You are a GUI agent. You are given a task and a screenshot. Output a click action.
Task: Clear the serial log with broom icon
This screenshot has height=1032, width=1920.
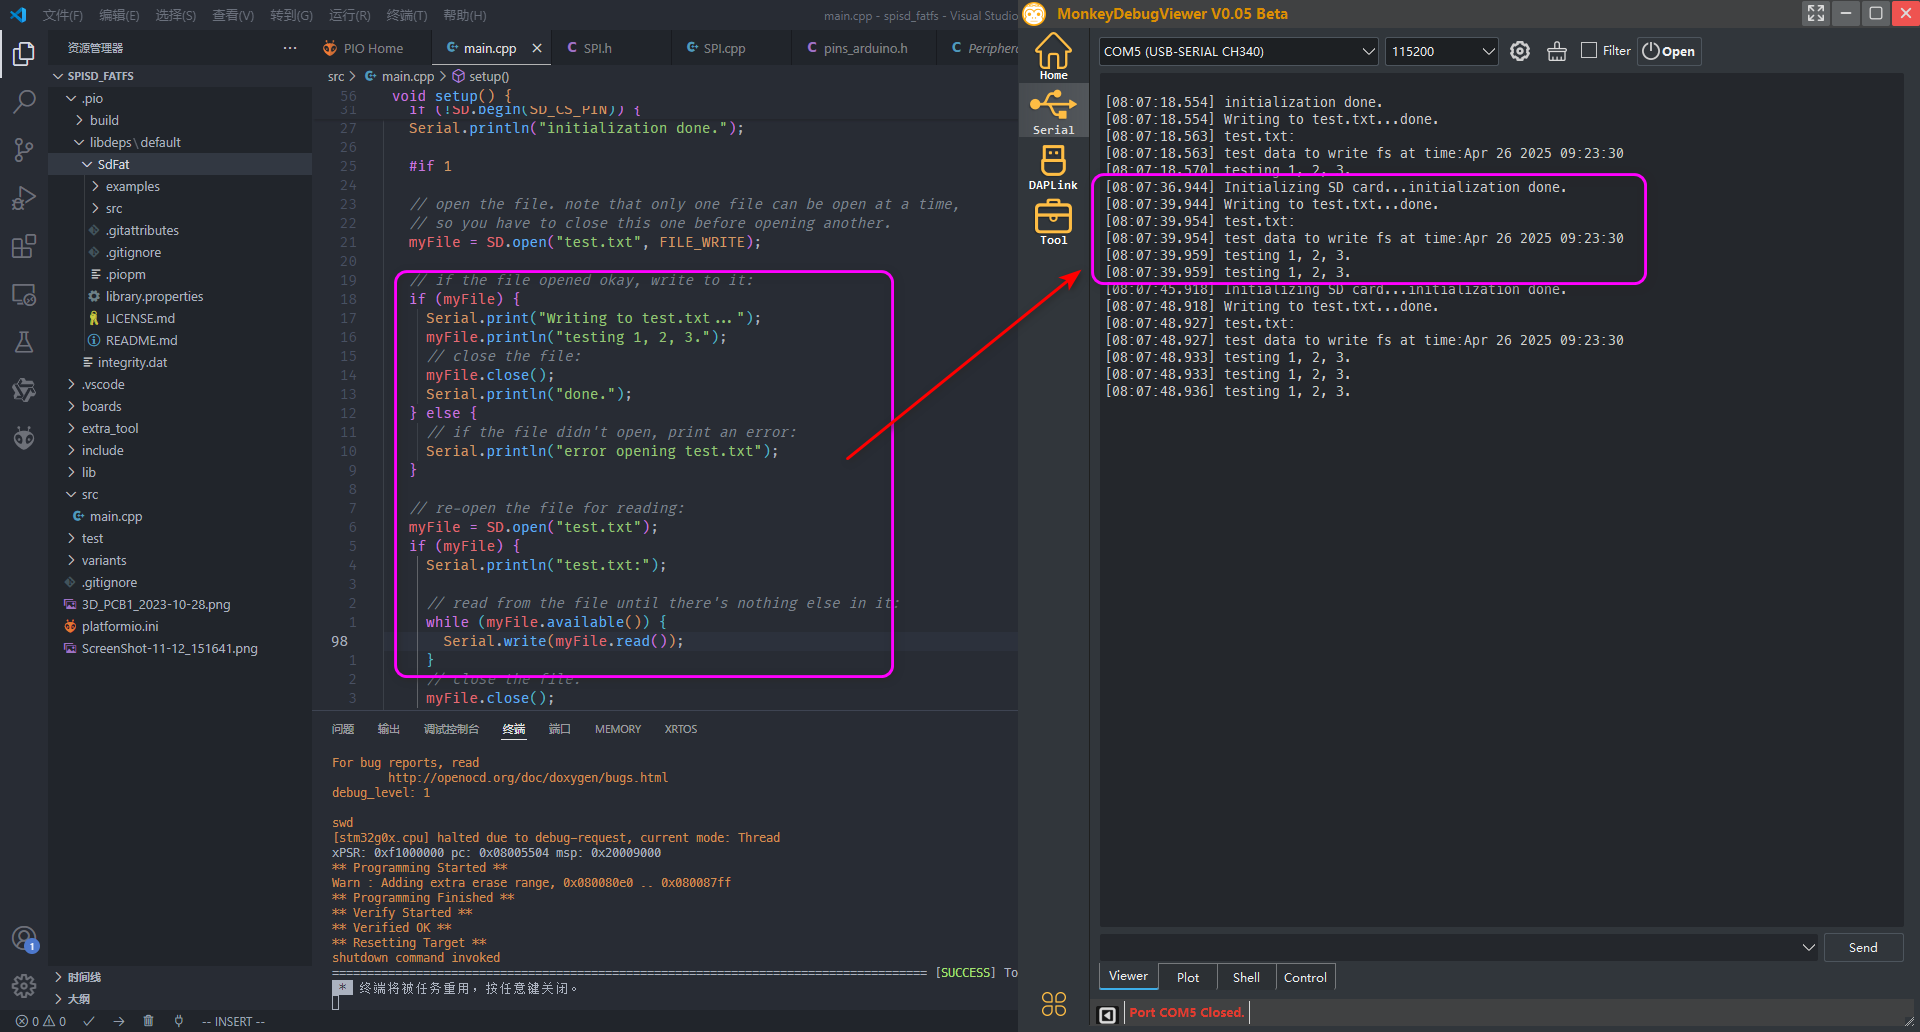click(x=1557, y=51)
